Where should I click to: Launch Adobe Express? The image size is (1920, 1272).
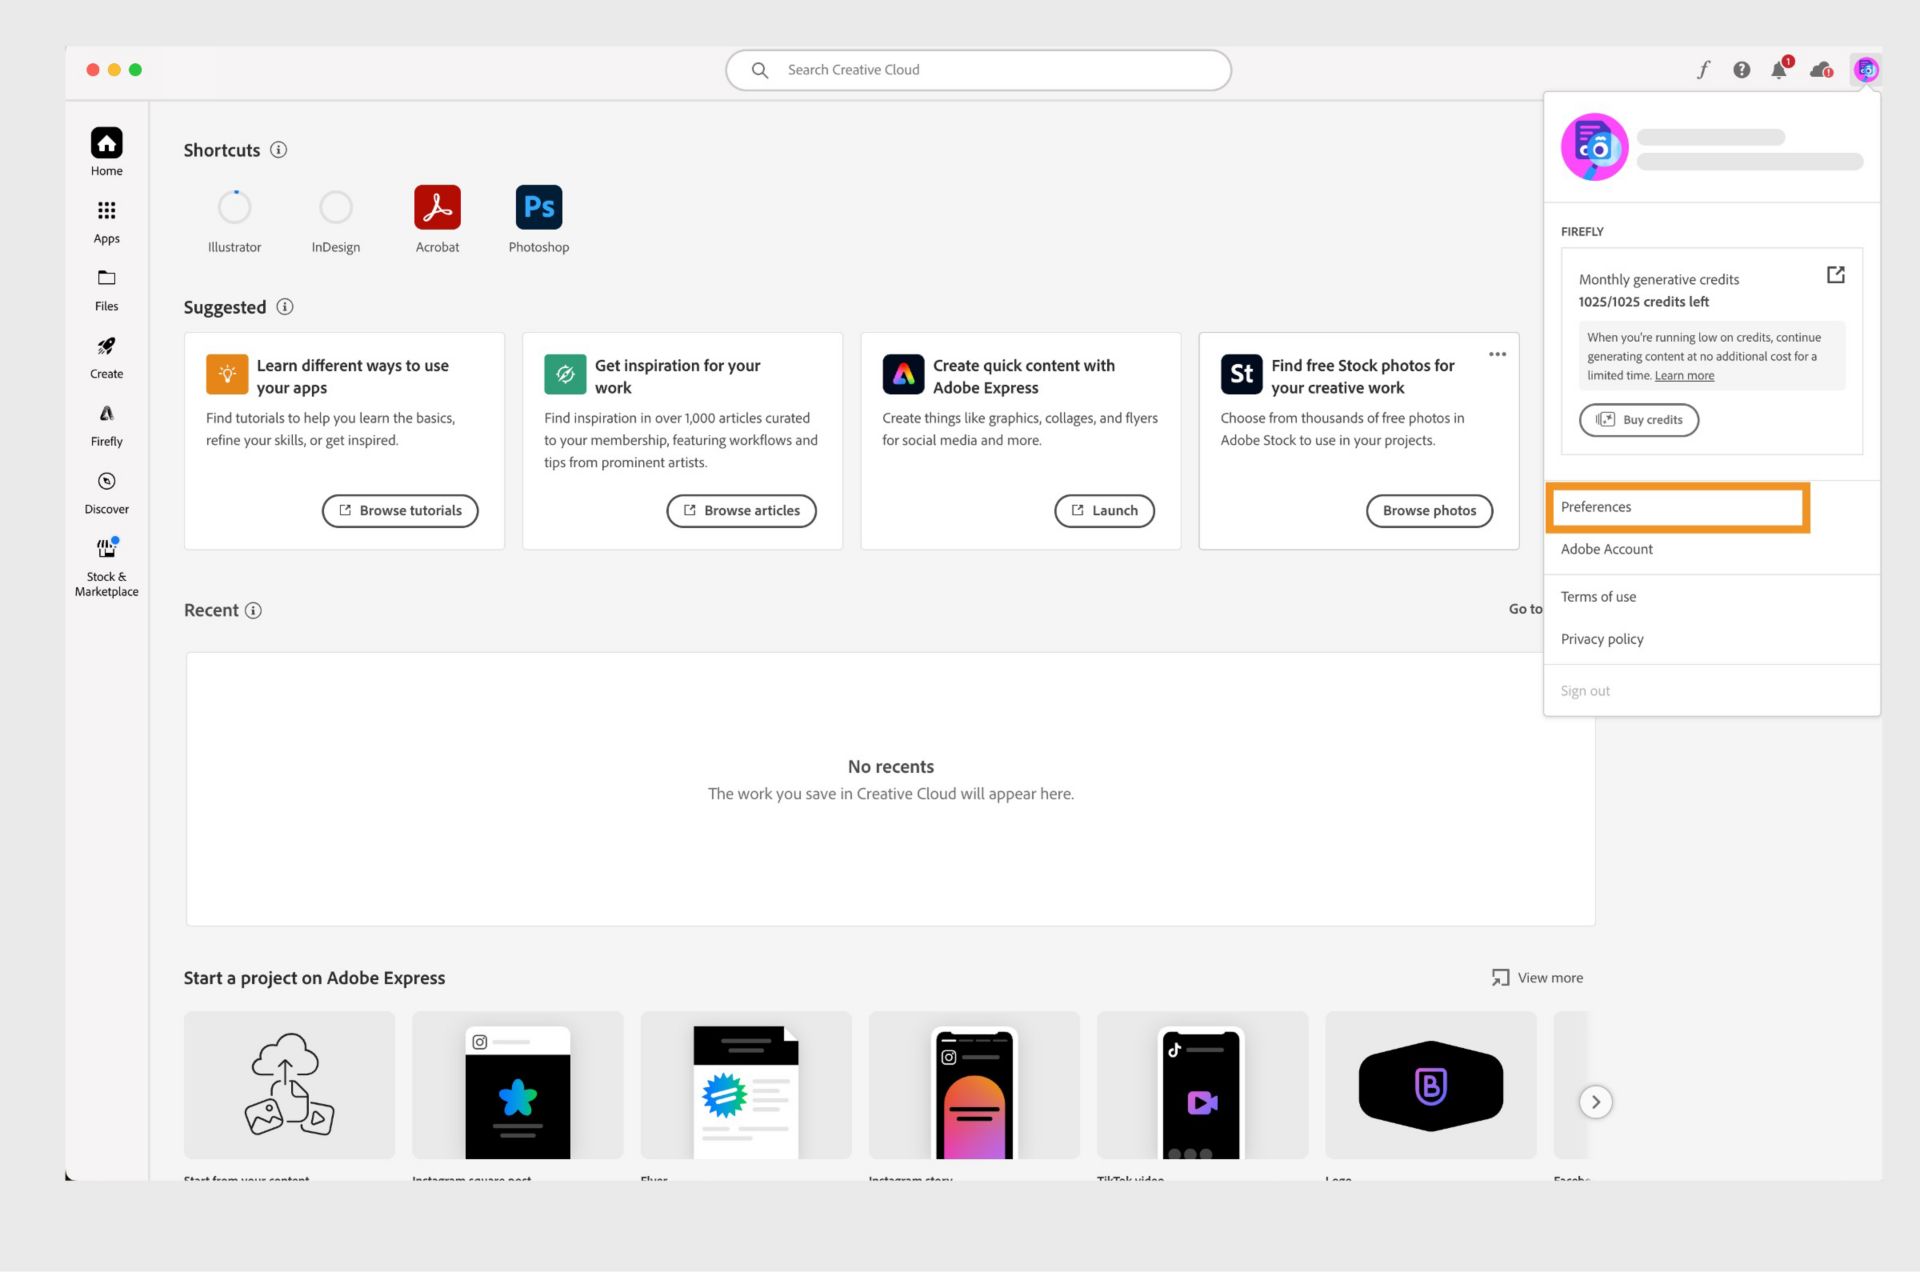(x=1104, y=510)
